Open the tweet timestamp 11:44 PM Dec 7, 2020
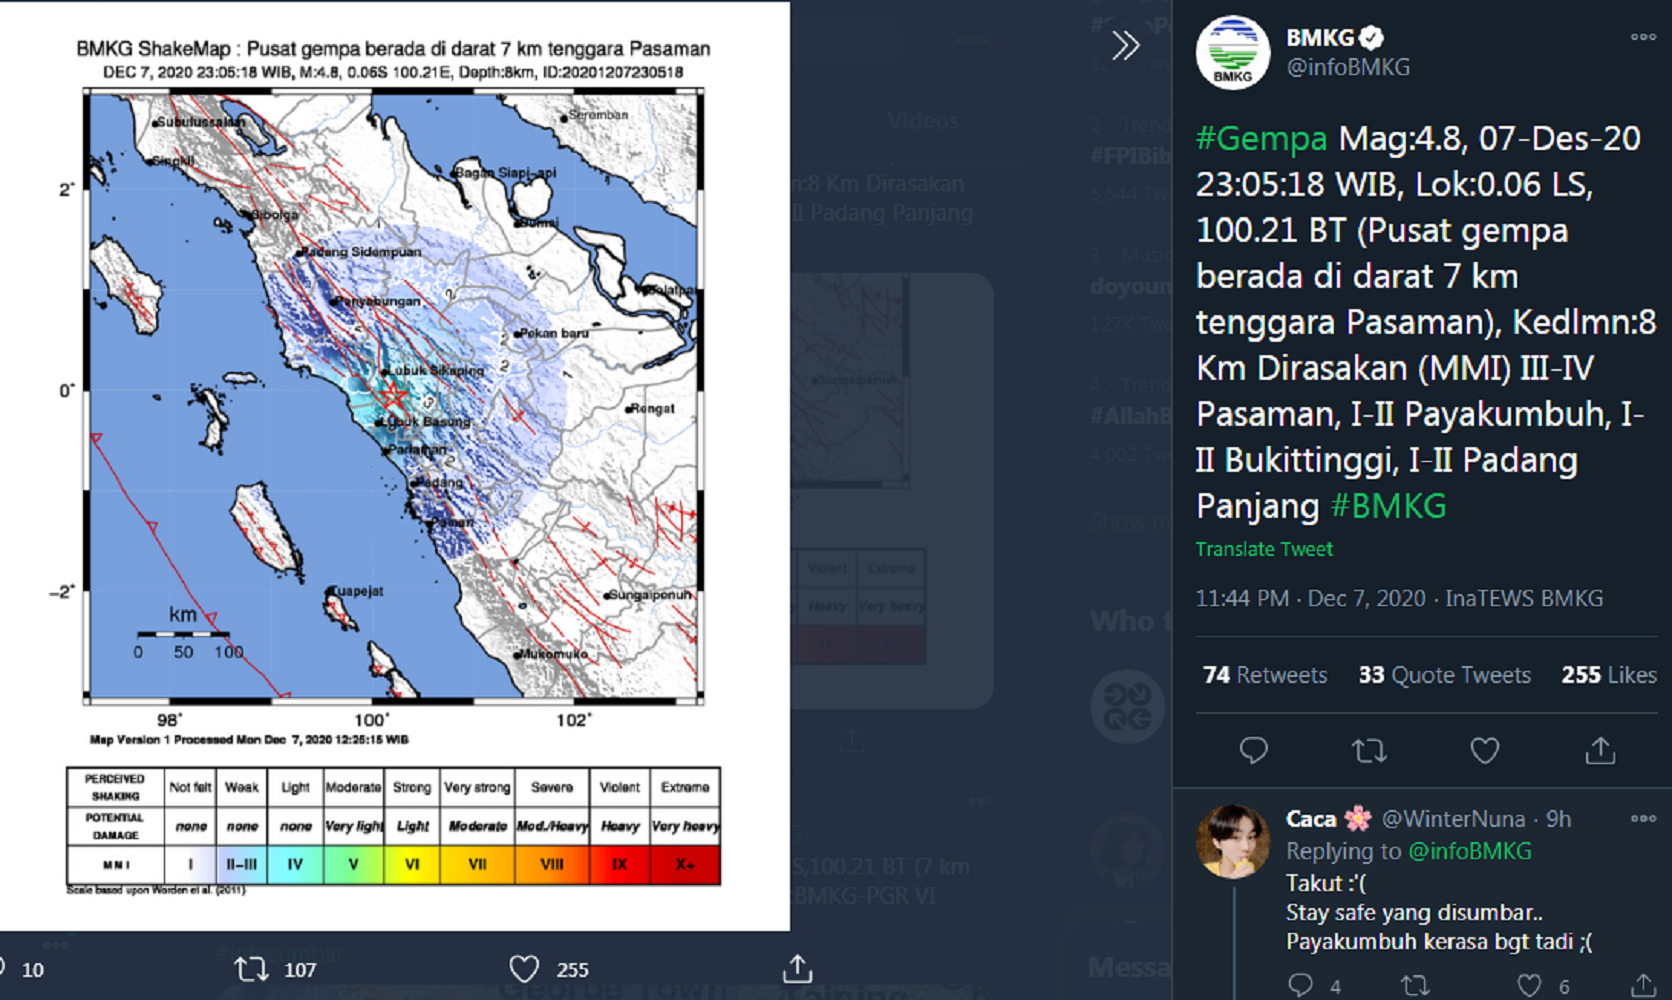 coord(1310,598)
